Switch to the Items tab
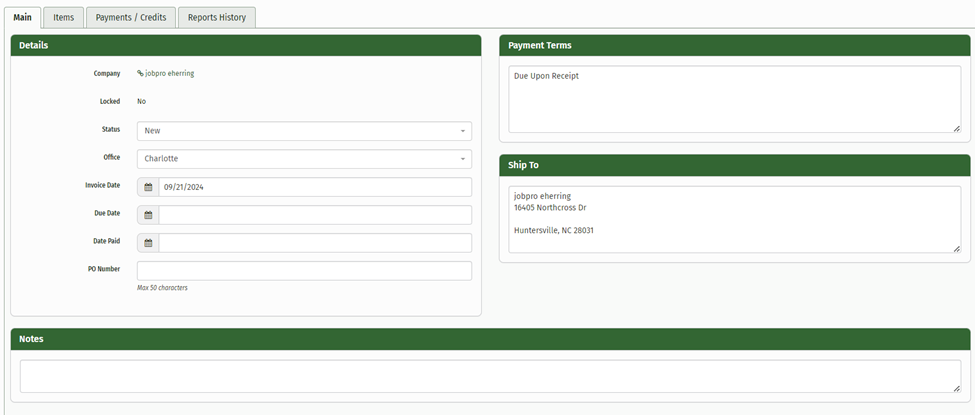 click(x=63, y=17)
